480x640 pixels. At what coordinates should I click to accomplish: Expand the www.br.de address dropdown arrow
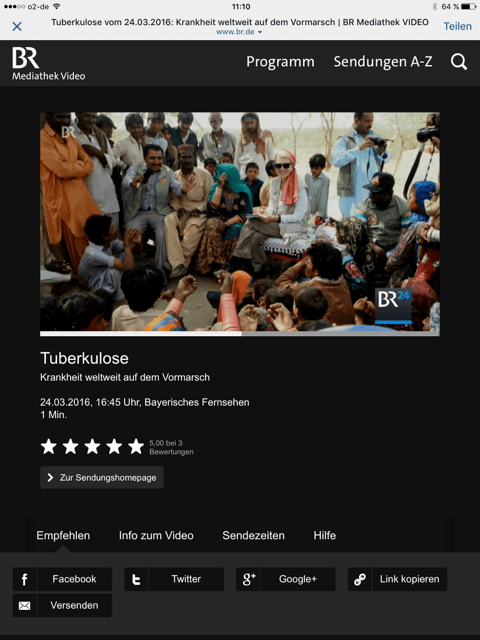click(x=260, y=32)
